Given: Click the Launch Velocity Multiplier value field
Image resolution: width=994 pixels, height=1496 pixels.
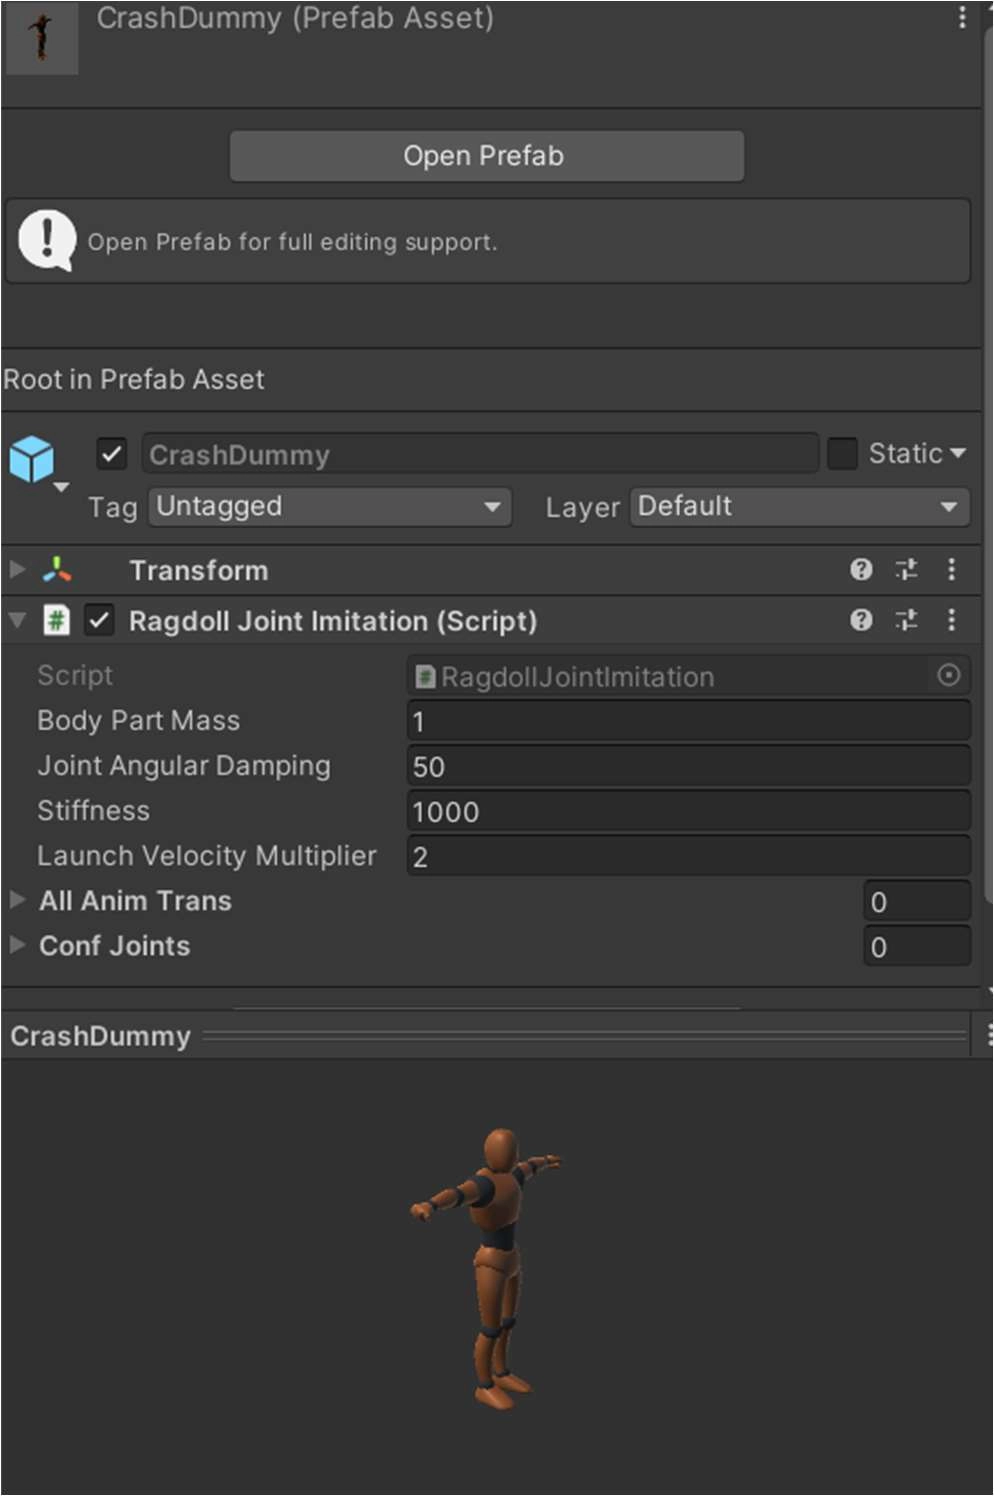Looking at the screenshot, I should tap(689, 856).
